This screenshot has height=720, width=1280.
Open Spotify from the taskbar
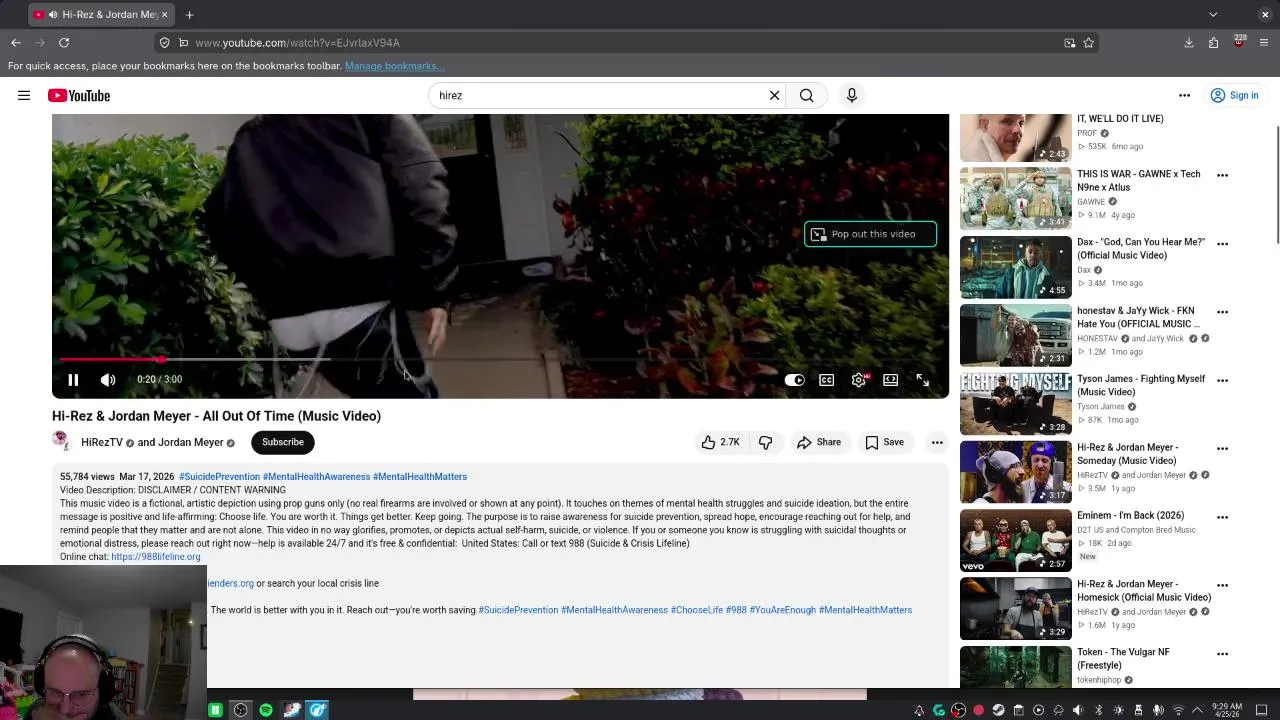(266, 710)
